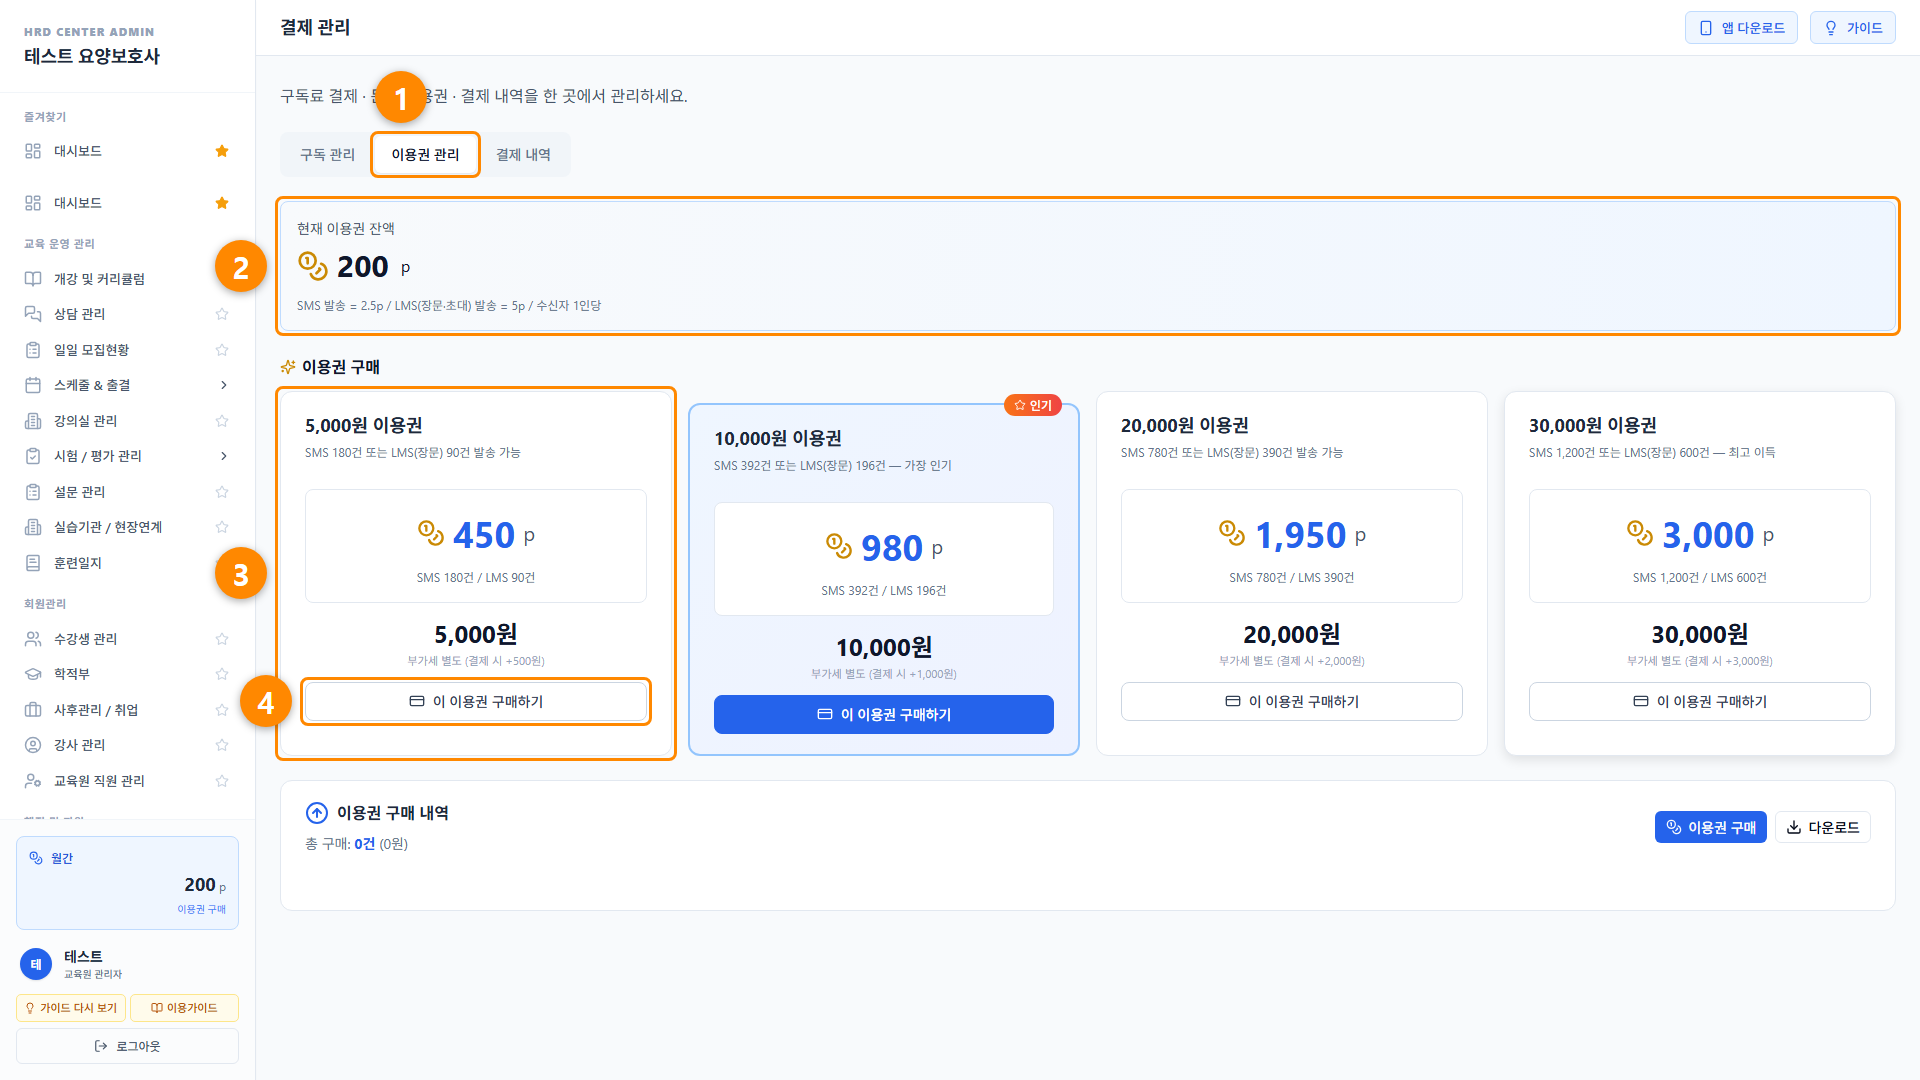Select the 30,000원 이용권 plan card

pos(1699,573)
